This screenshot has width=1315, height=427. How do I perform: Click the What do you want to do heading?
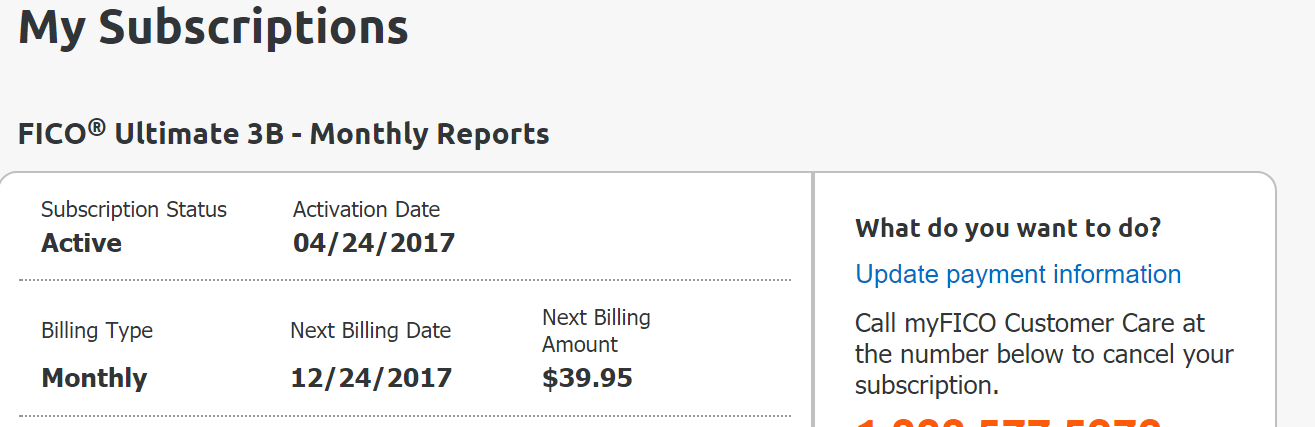[x=1008, y=228]
